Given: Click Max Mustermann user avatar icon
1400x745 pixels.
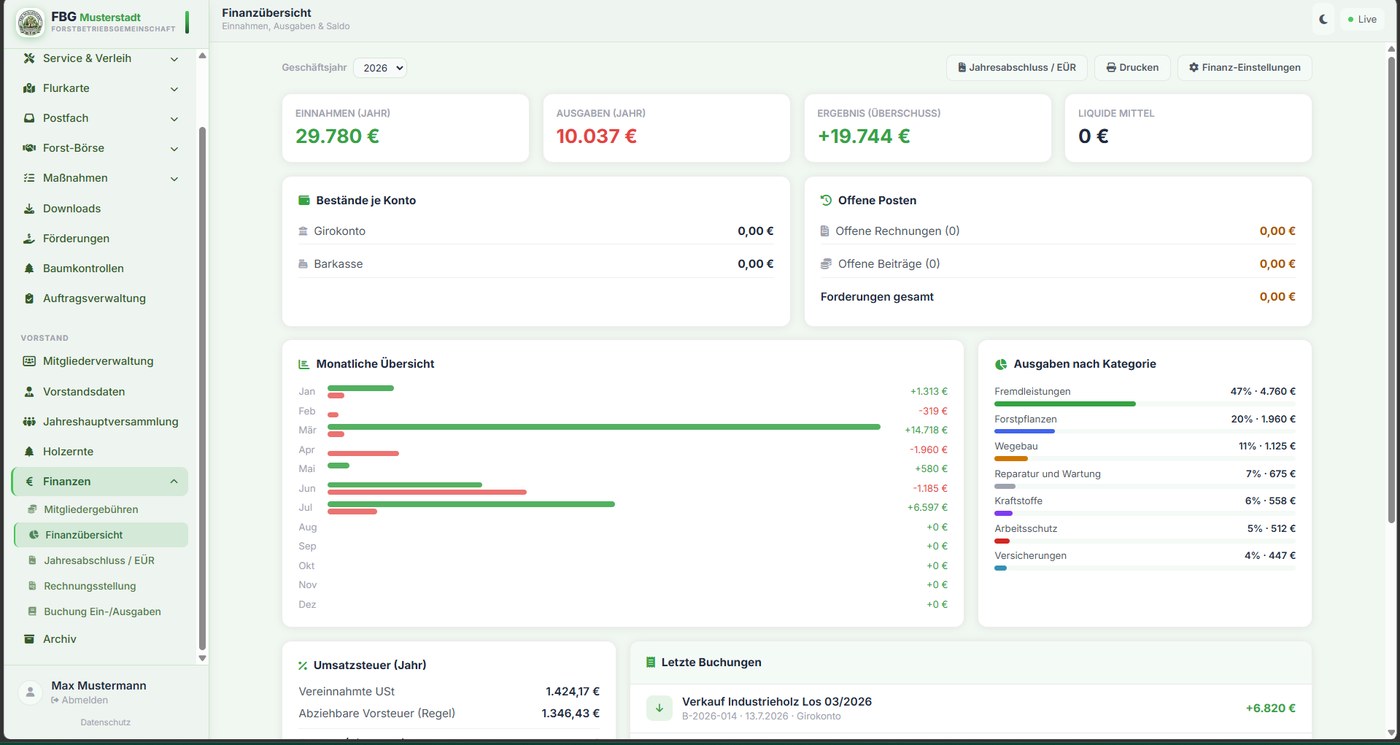Looking at the screenshot, I should (x=32, y=692).
